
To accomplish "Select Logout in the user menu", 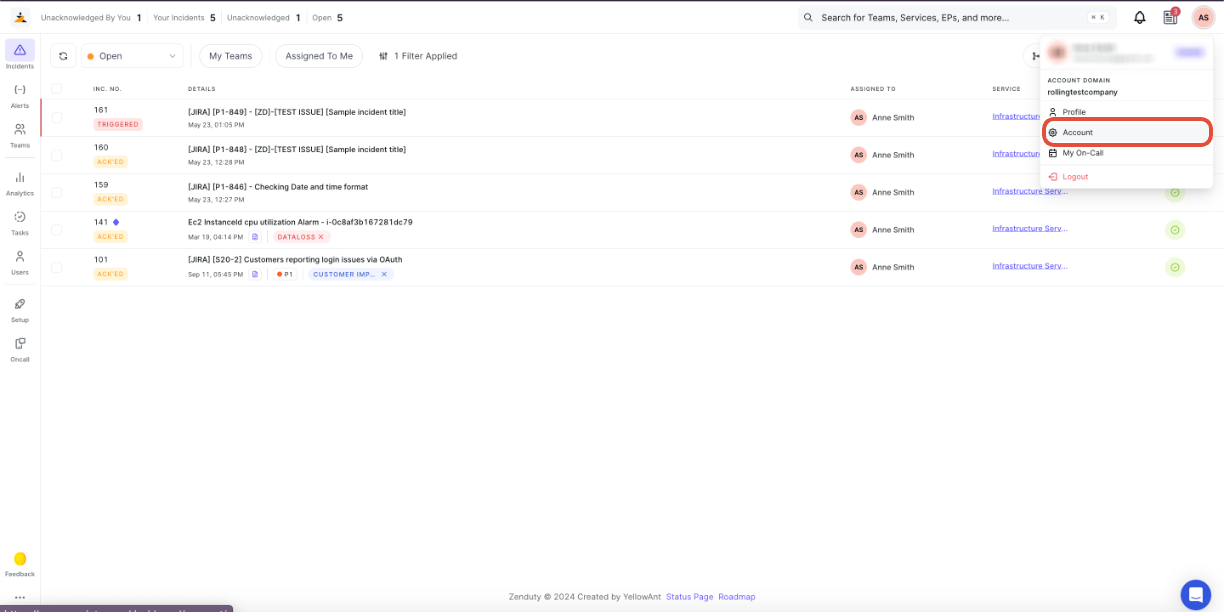I will click(x=1075, y=176).
